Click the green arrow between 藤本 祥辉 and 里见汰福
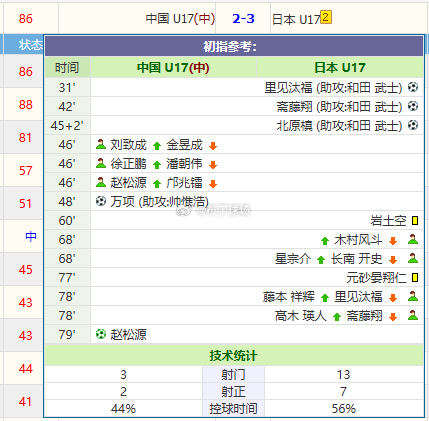The height and width of the screenshot is (421, 429). pos(325,298)
